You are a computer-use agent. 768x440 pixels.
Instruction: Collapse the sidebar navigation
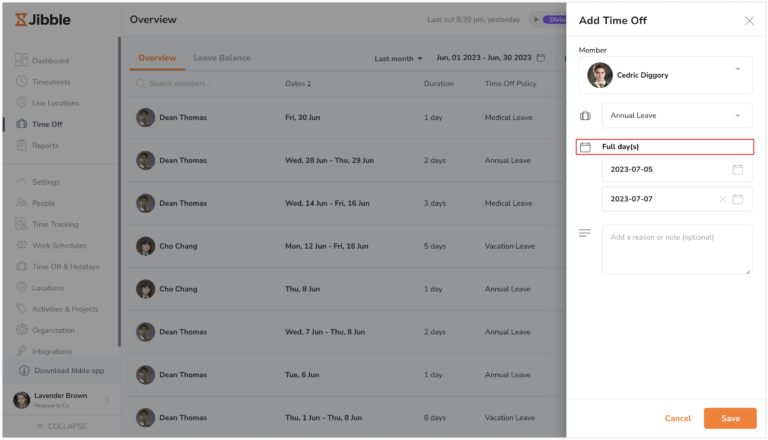pos(60,426)
